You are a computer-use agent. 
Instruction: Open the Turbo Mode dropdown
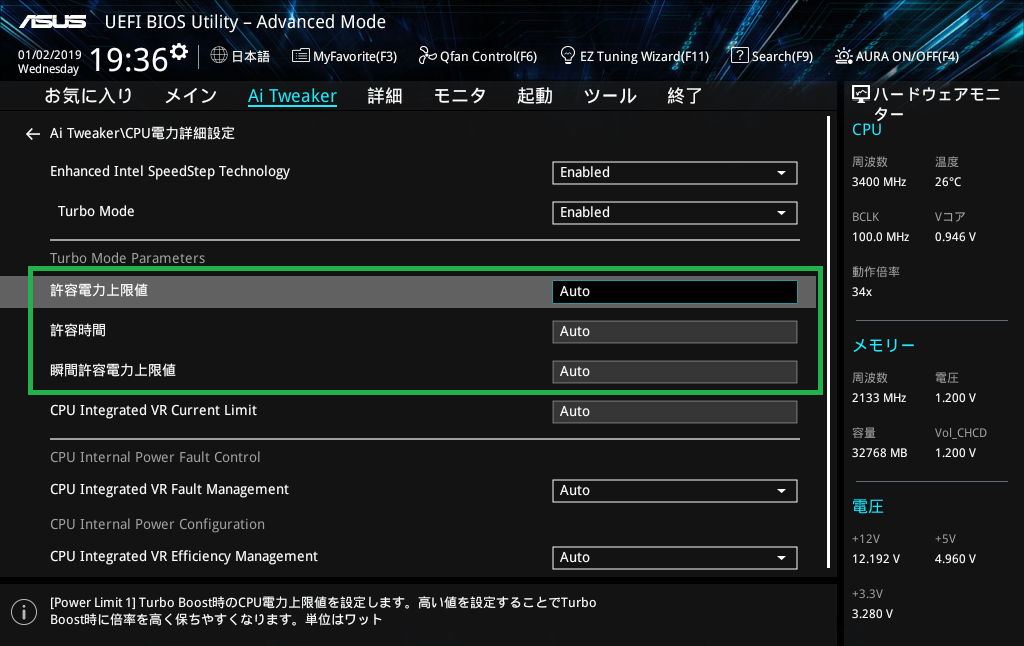pos(675,213)
